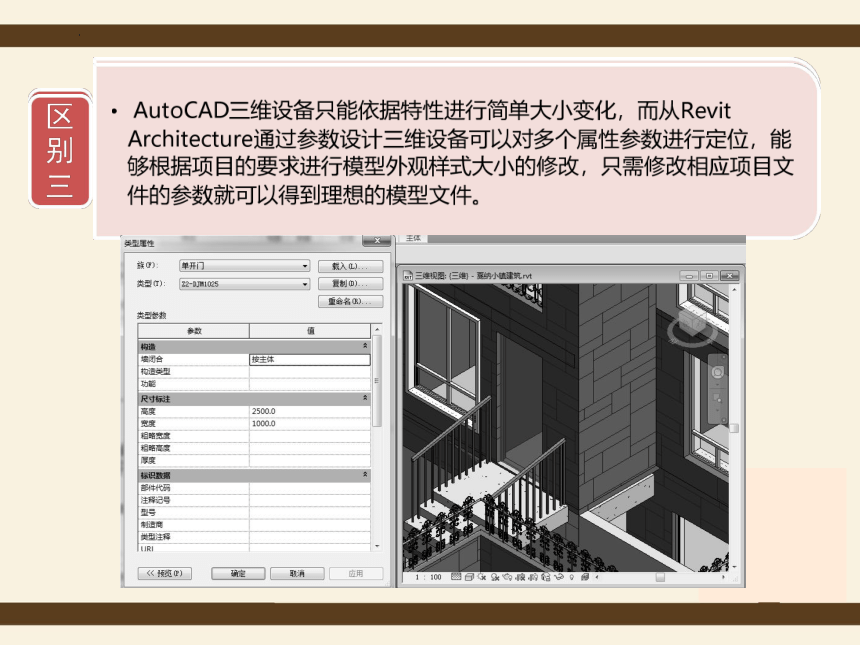Toggle Show Crop Region icon
The image size is (860, 645).
point(533,577)
